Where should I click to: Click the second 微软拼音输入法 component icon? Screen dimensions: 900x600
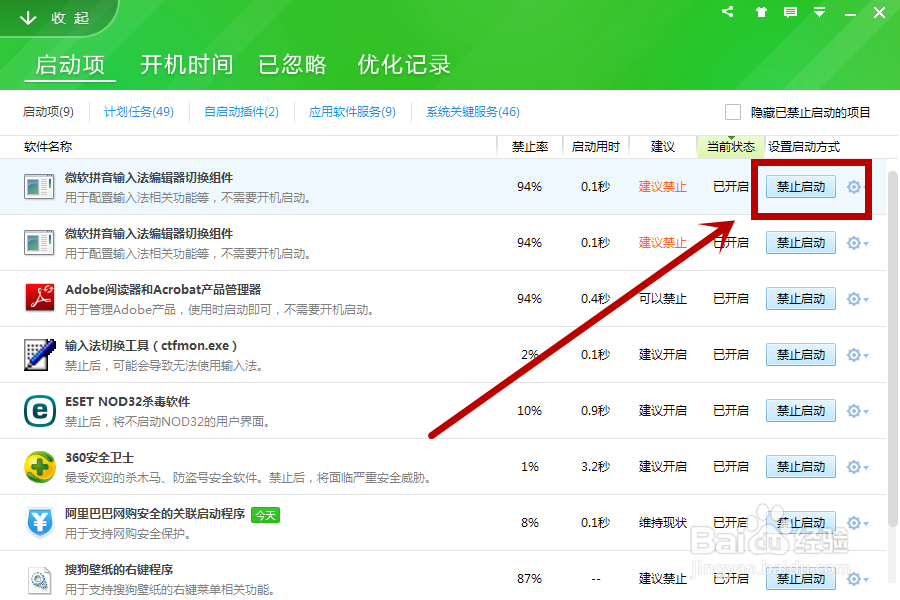(x=39, y=243)
